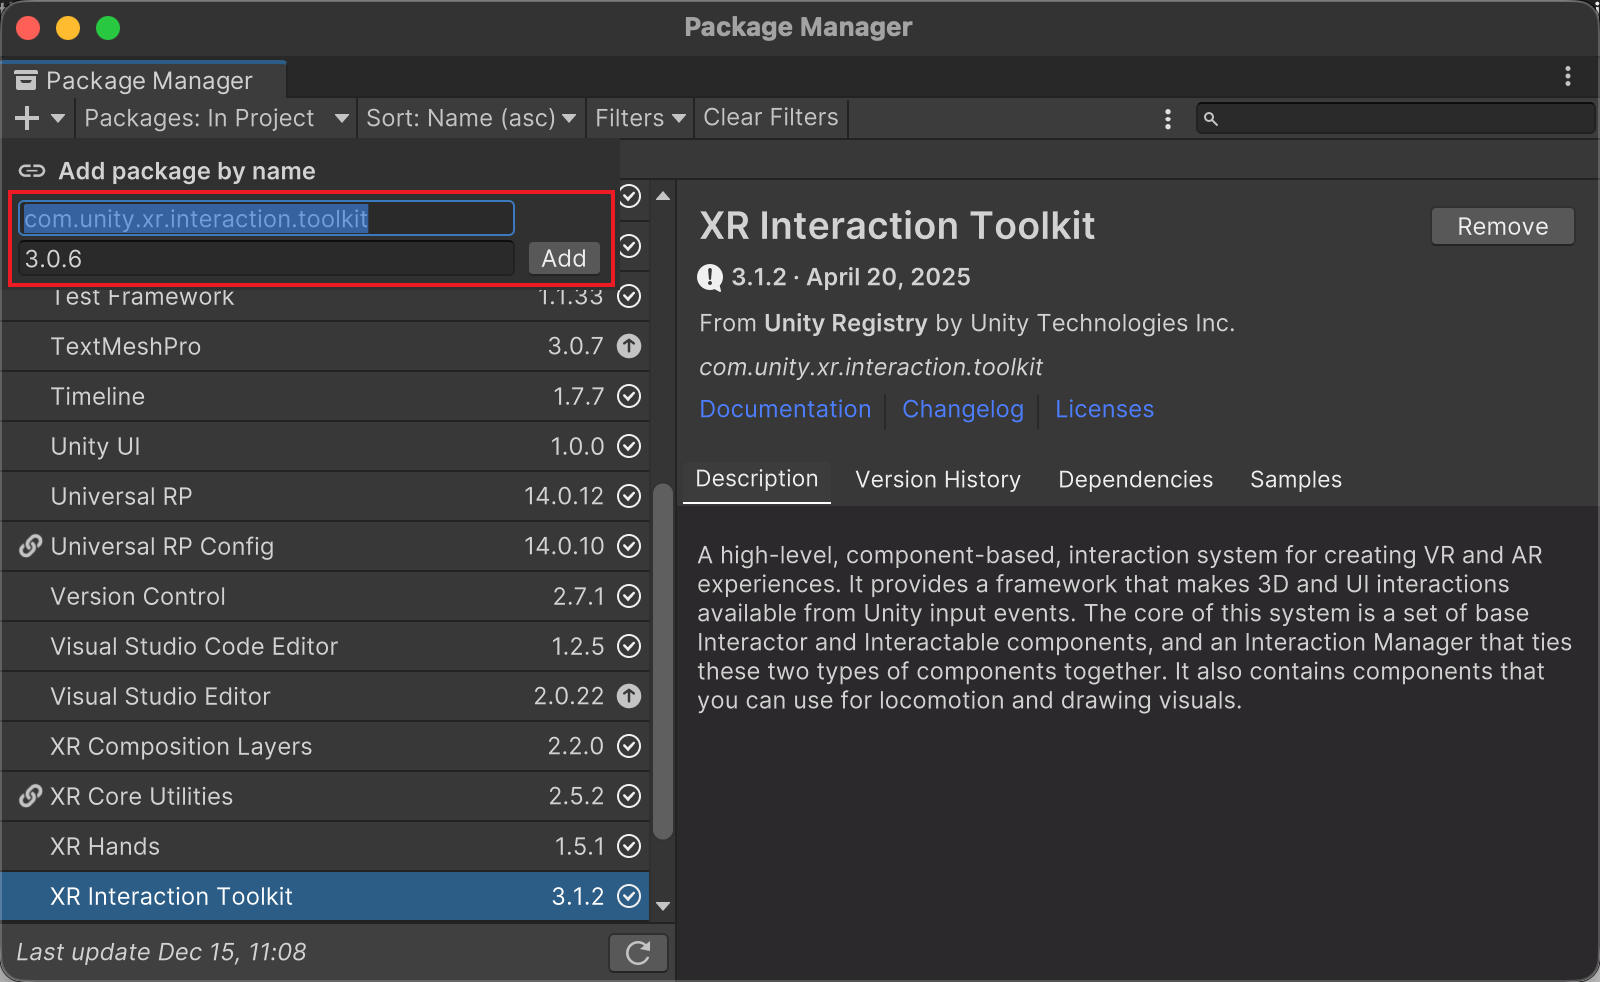The height and width of the screenshot is (982, 1600).
Task: Click the warning icon next to version 3.1.2
Action: coord(710,277)
